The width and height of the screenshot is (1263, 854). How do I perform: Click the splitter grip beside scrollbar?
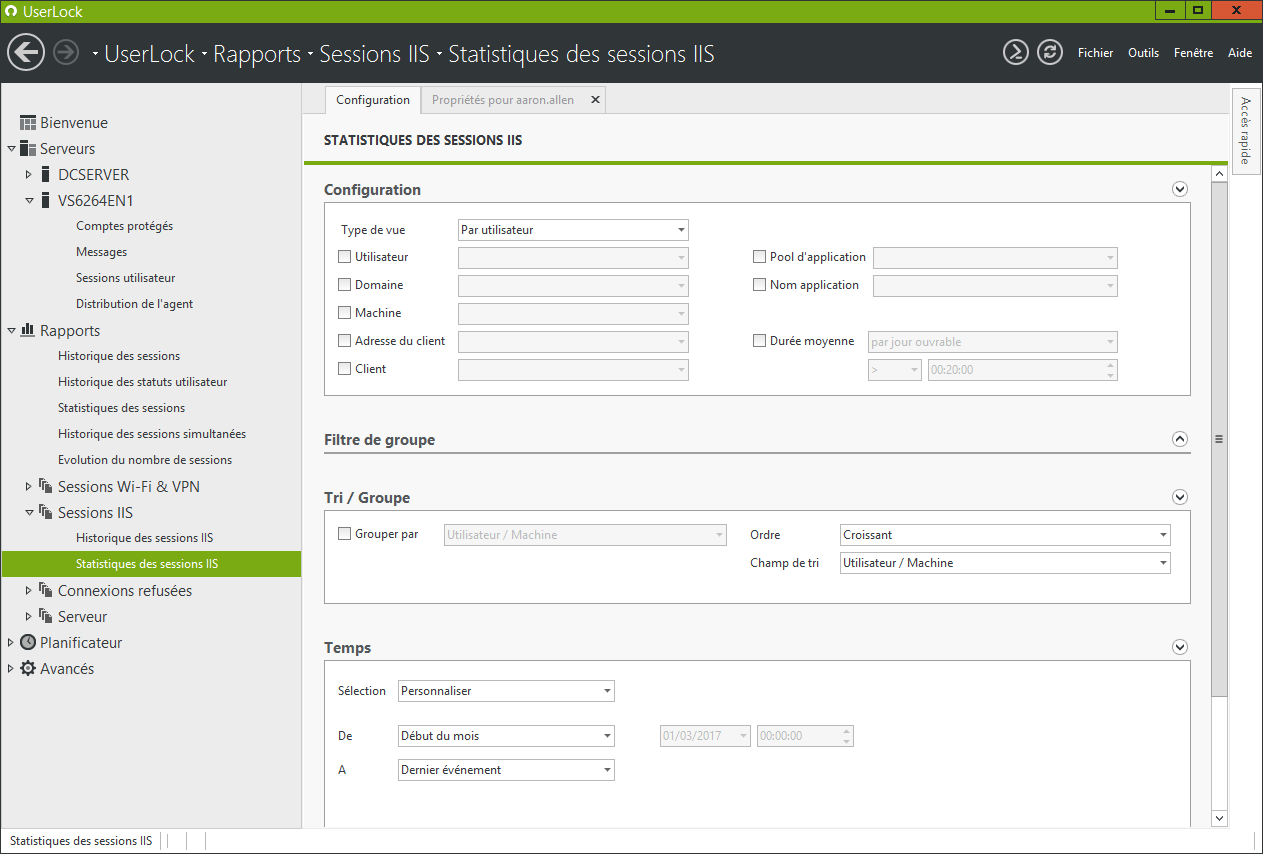tap(1219, 439)
